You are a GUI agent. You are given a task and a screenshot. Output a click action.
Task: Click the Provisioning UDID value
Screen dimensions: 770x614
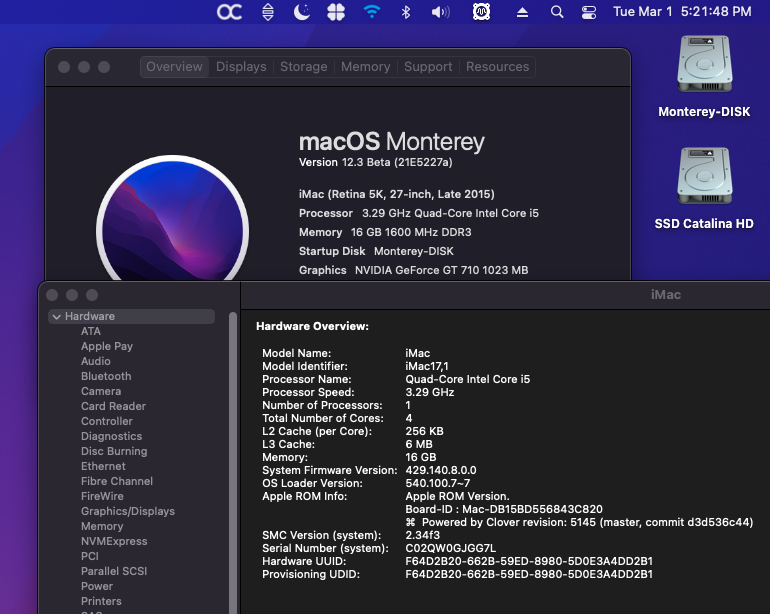click(x=529, y=574)
